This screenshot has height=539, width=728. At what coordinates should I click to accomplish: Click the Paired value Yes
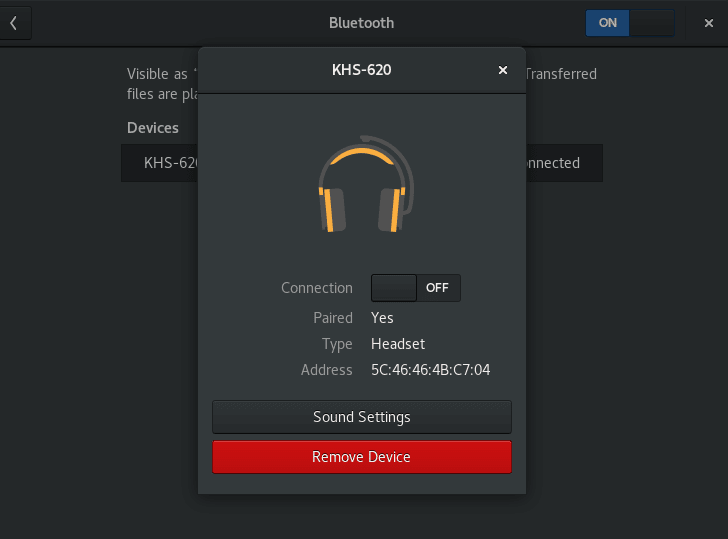[382, 318]
